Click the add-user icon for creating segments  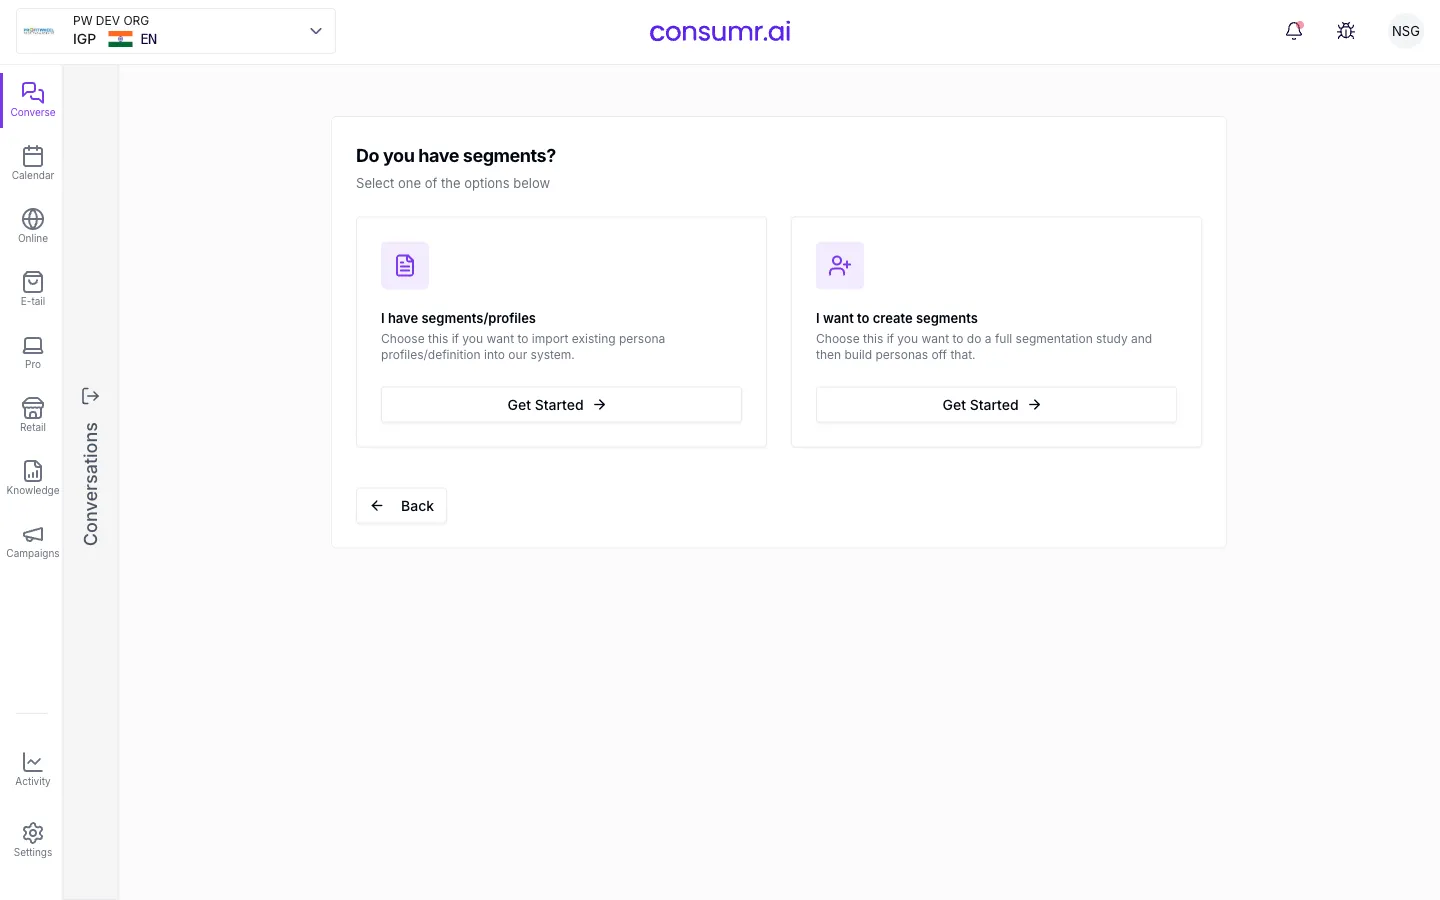(x=840, y=265)
